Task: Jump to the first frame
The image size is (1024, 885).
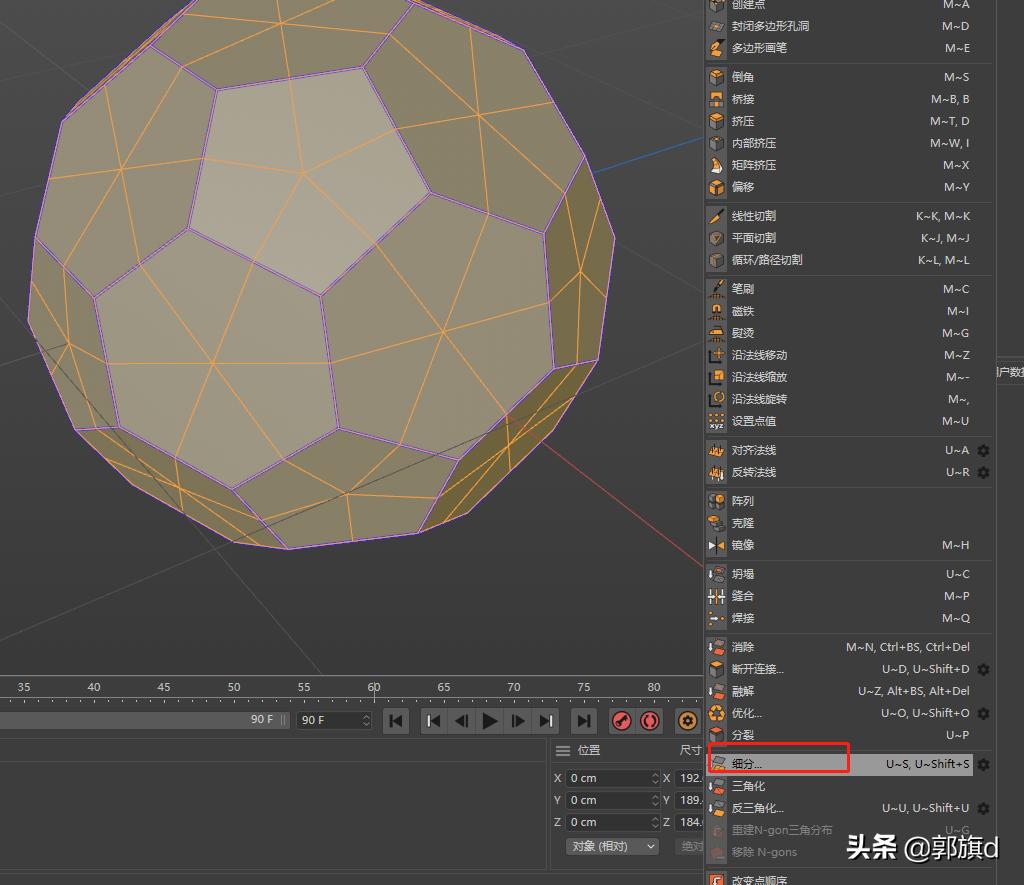Action: point(432,721)
